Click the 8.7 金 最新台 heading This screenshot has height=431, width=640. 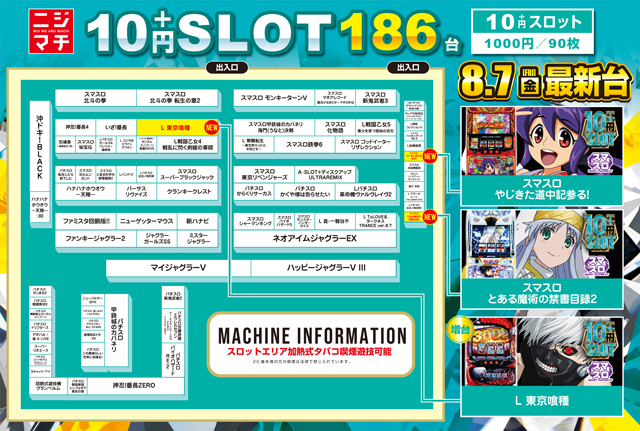[x=545, y=82]
